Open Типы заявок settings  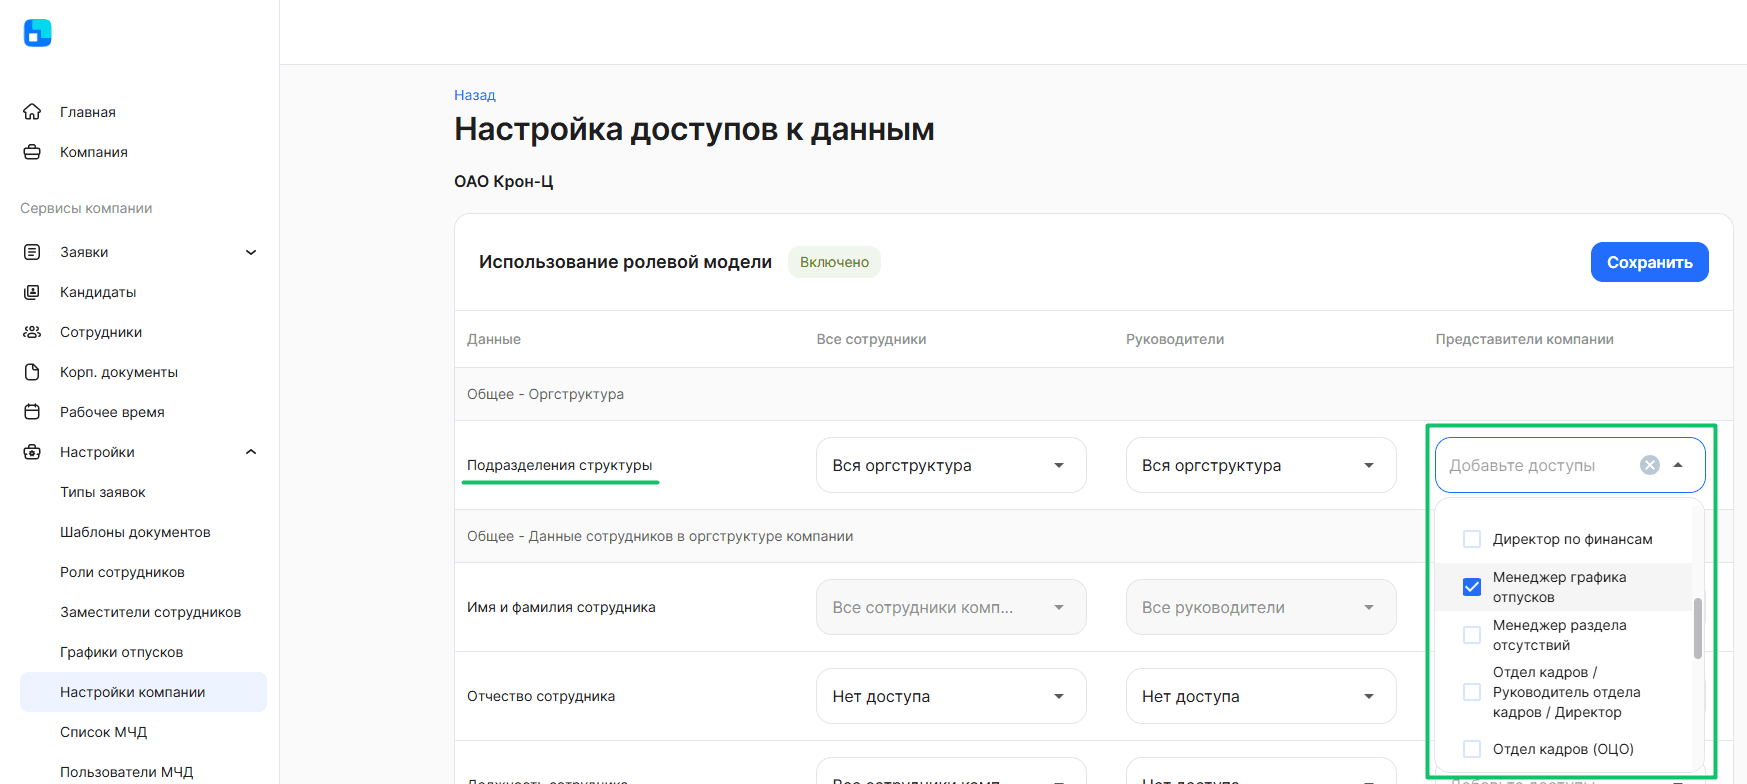tap(103, 492)
